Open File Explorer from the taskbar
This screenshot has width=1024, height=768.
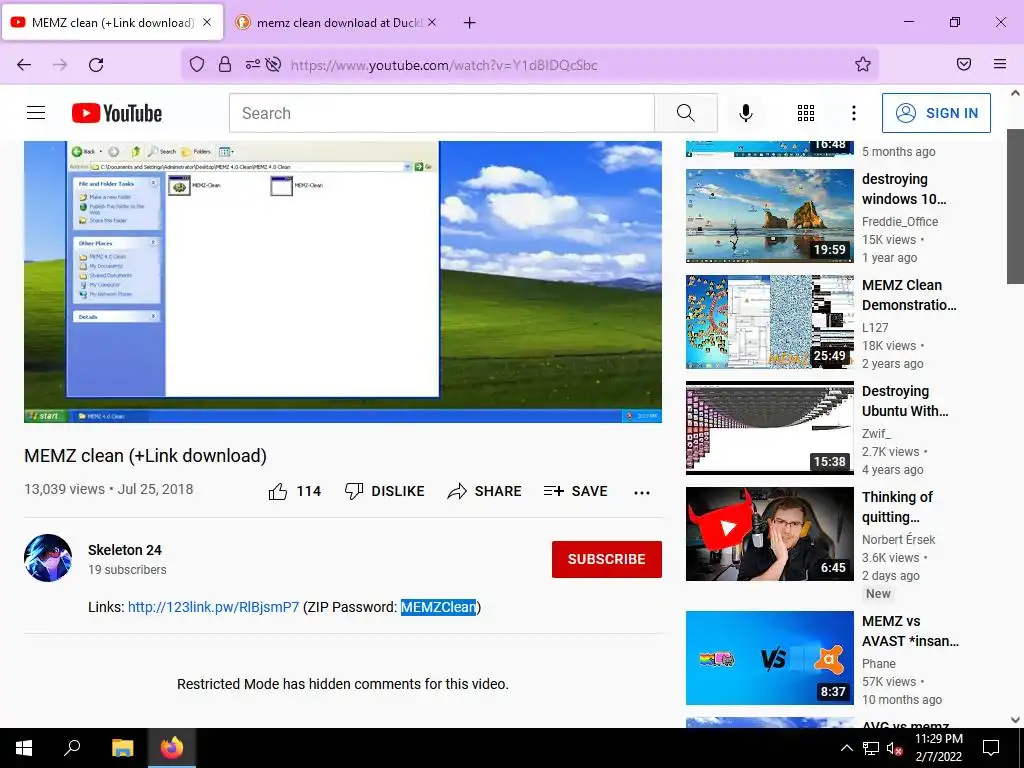coord(122,748)
